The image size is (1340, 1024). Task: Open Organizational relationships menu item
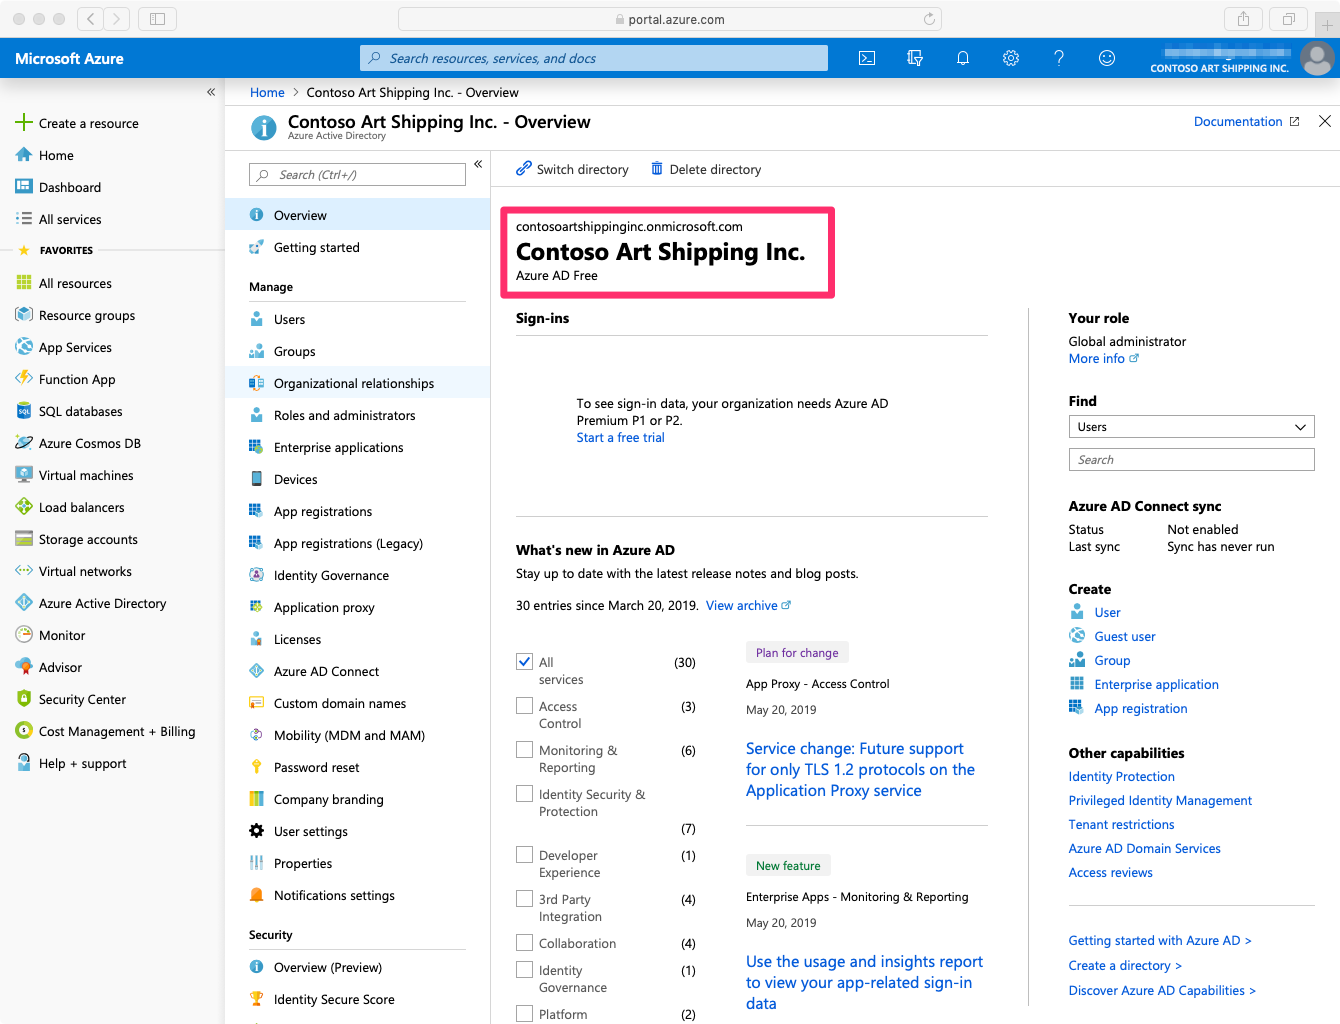(358, 383)
